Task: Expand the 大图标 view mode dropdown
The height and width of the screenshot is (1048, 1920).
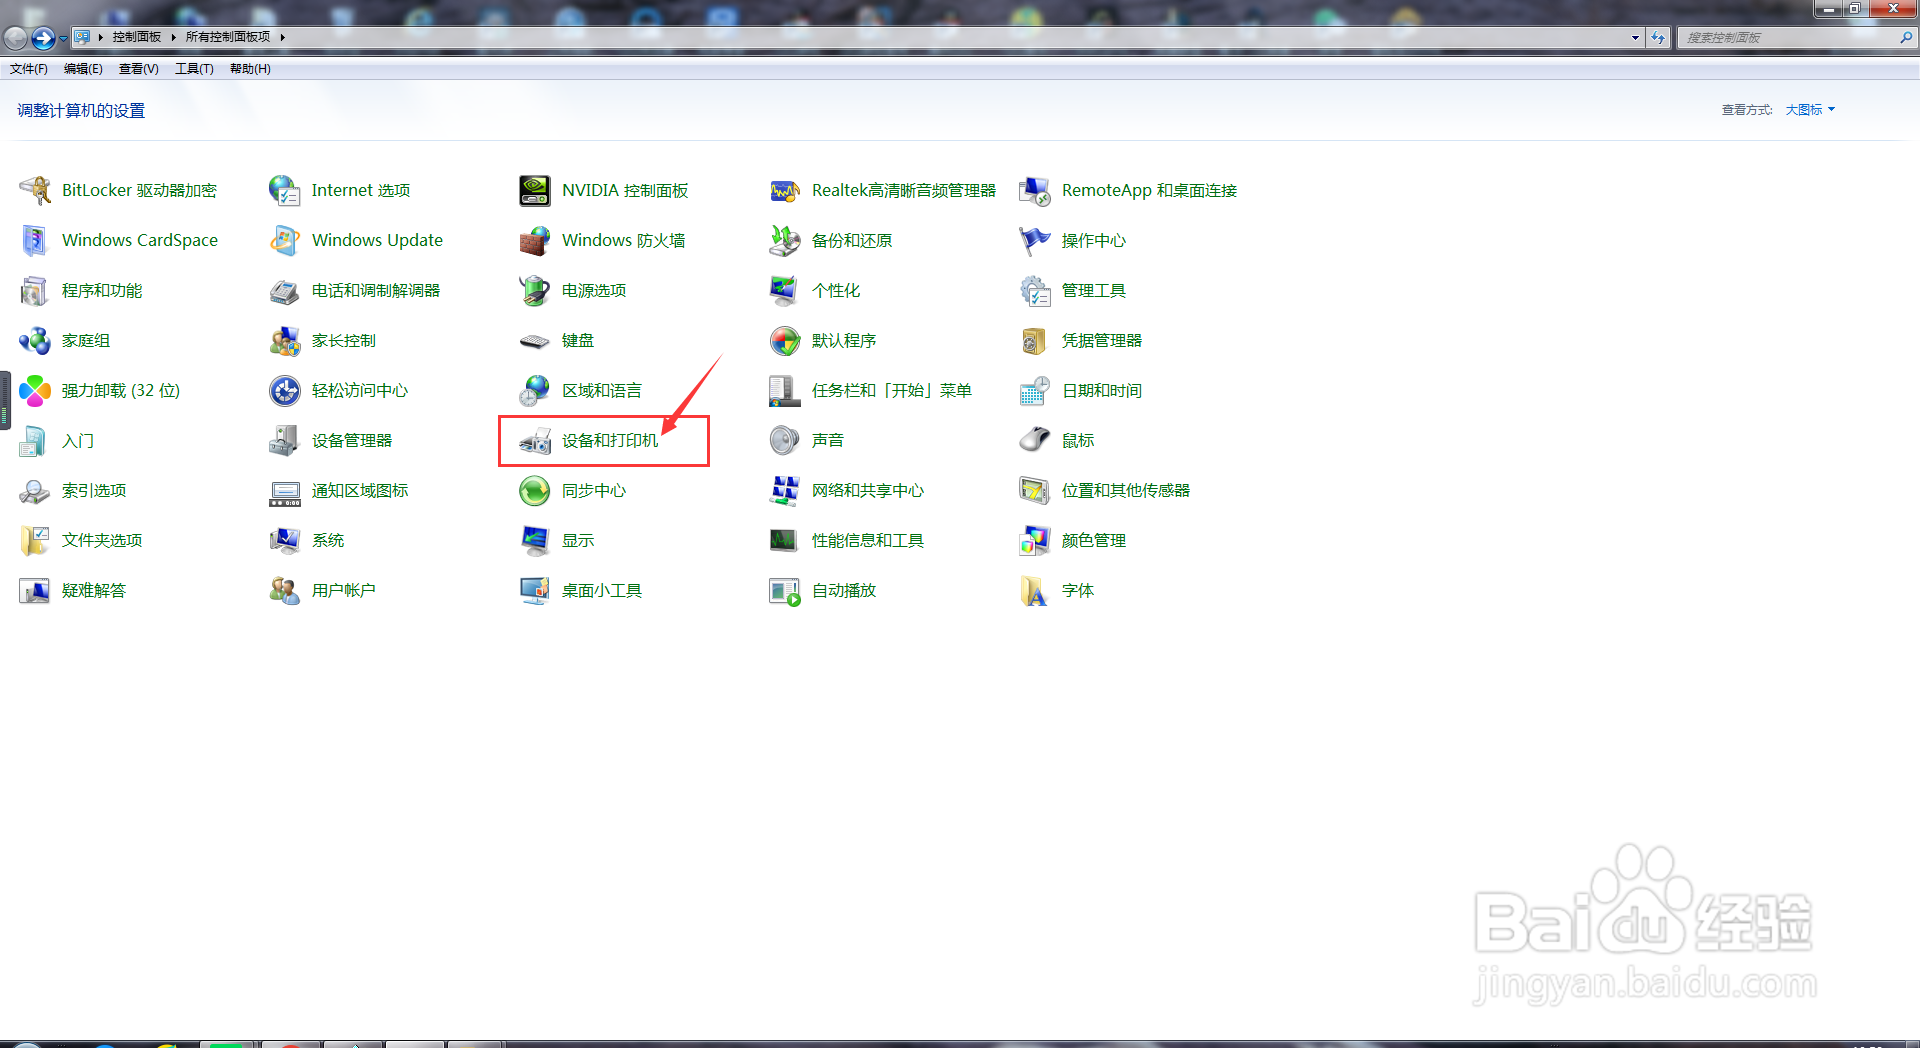Action: tap(1810, 110)
